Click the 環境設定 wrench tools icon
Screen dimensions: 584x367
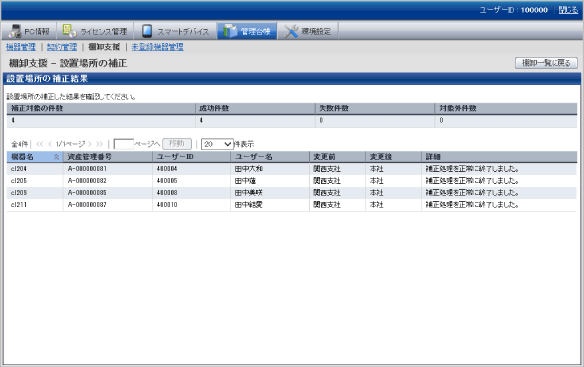[291, 31]
